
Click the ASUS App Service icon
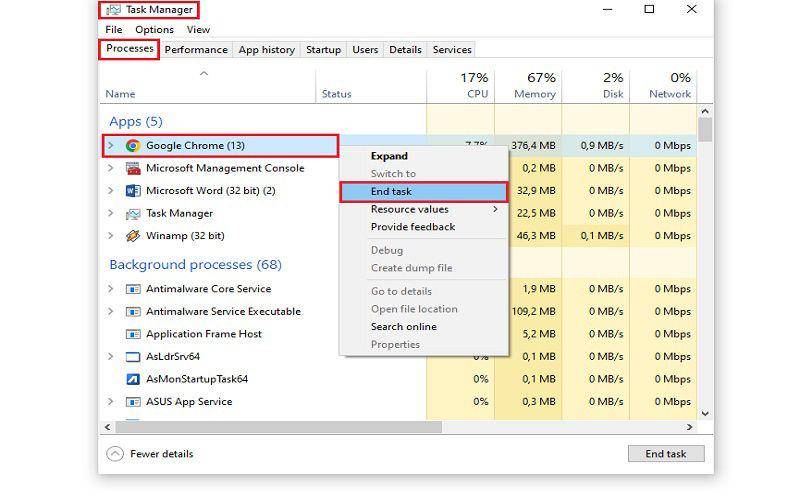click(x=133, y=402)
